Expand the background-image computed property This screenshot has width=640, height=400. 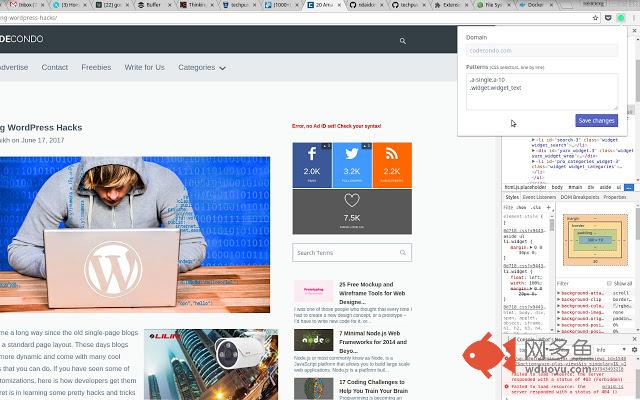[559, 312]
